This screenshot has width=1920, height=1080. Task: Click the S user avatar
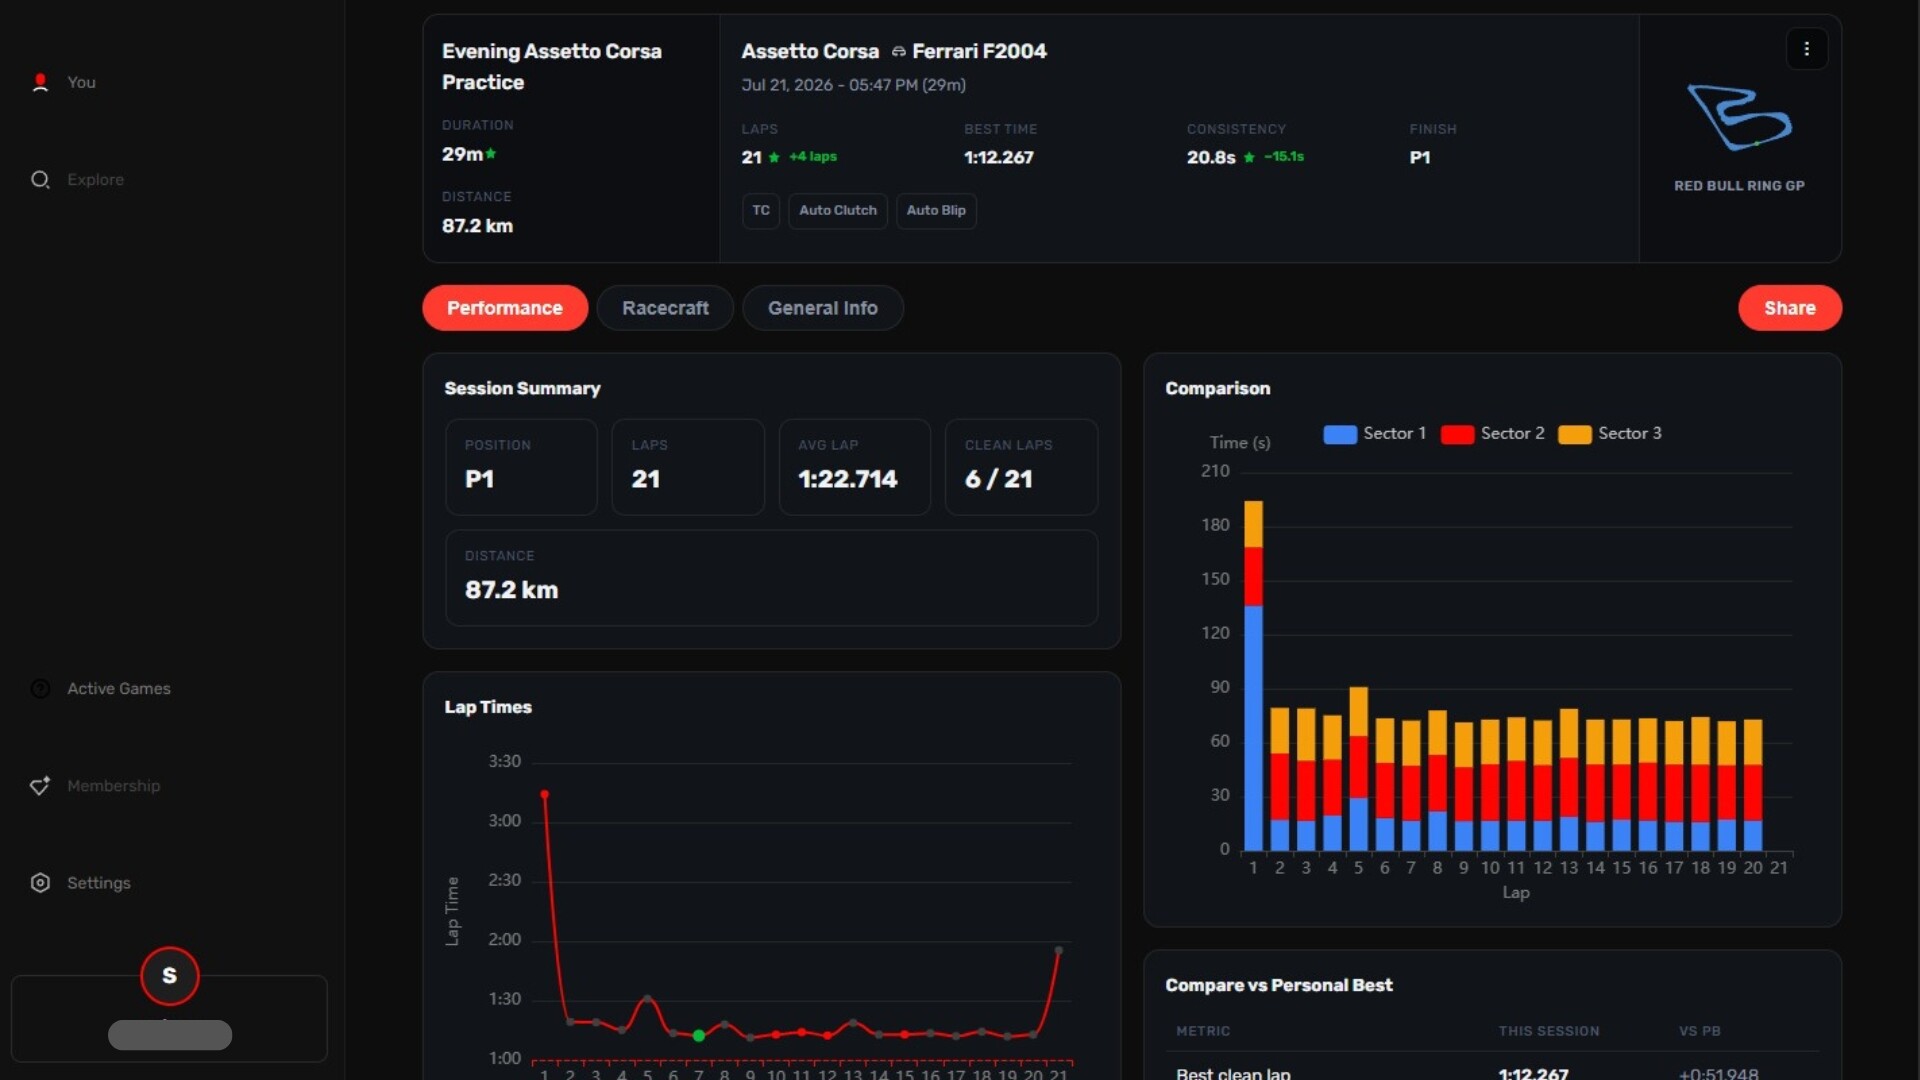[170, 975]
